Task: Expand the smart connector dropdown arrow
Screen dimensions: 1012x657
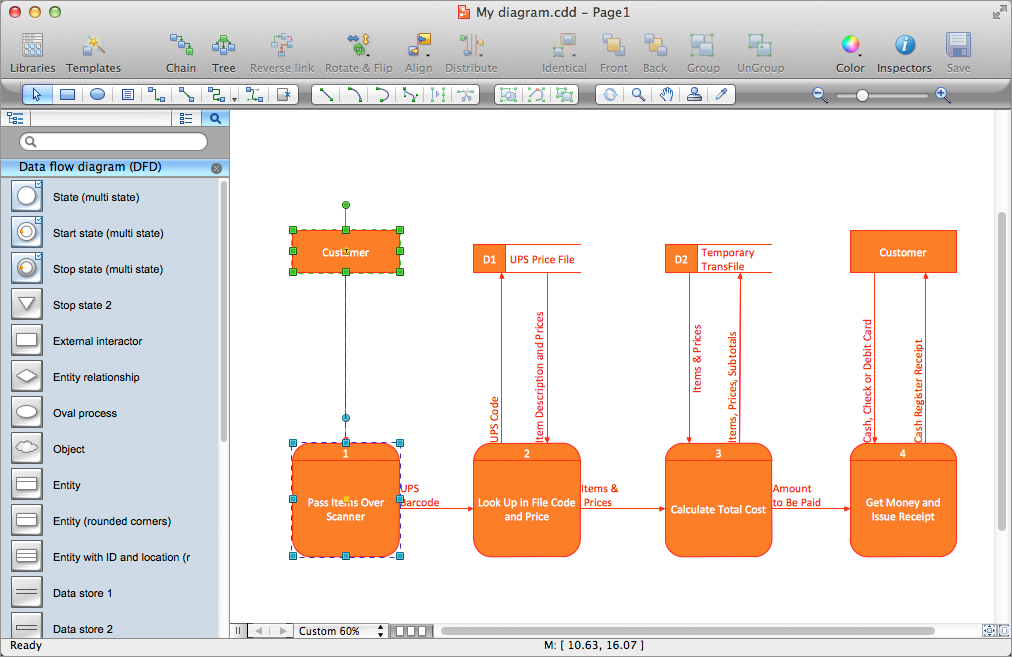Action: 234,98
